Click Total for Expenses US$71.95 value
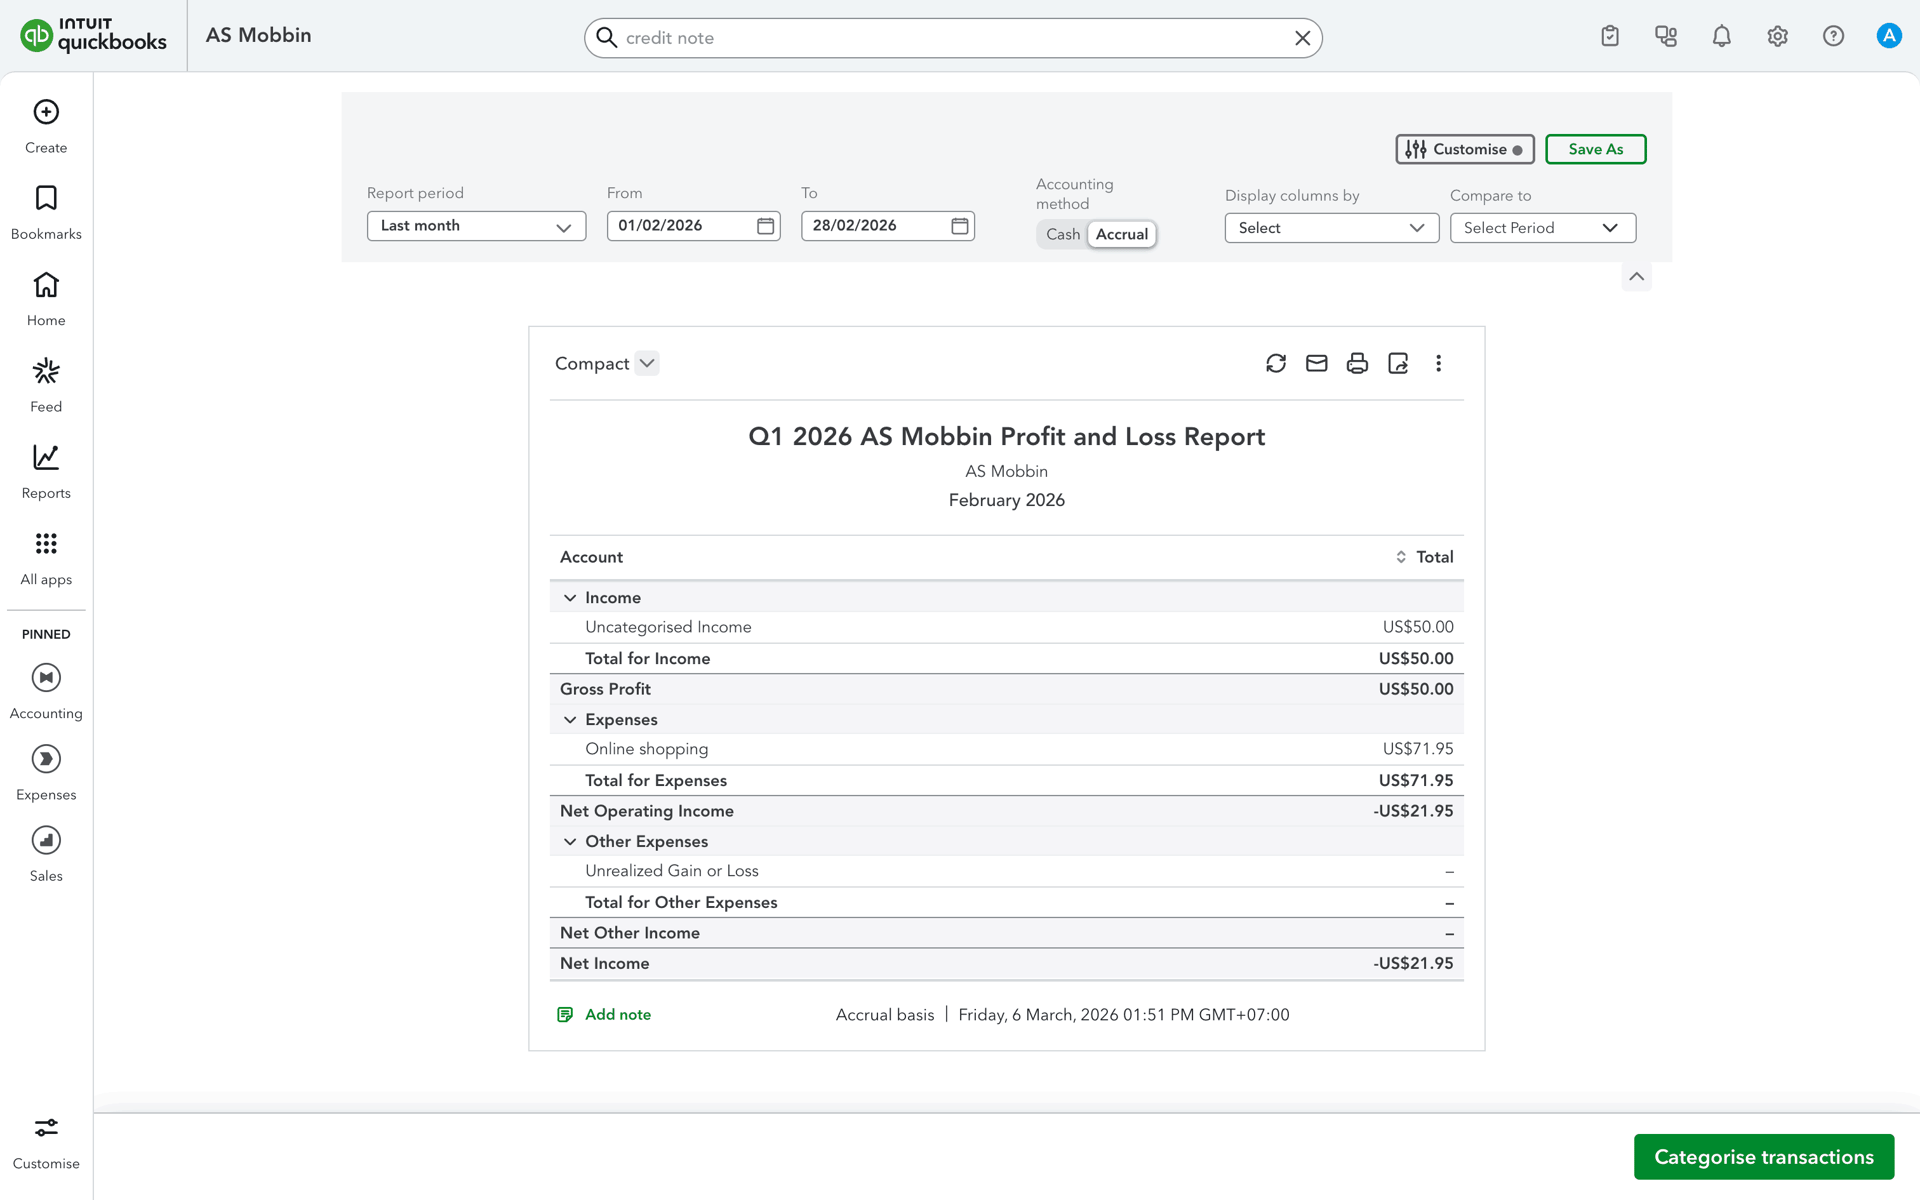This screenshot has height=1200, width=1920. [x=1416, y=781]
